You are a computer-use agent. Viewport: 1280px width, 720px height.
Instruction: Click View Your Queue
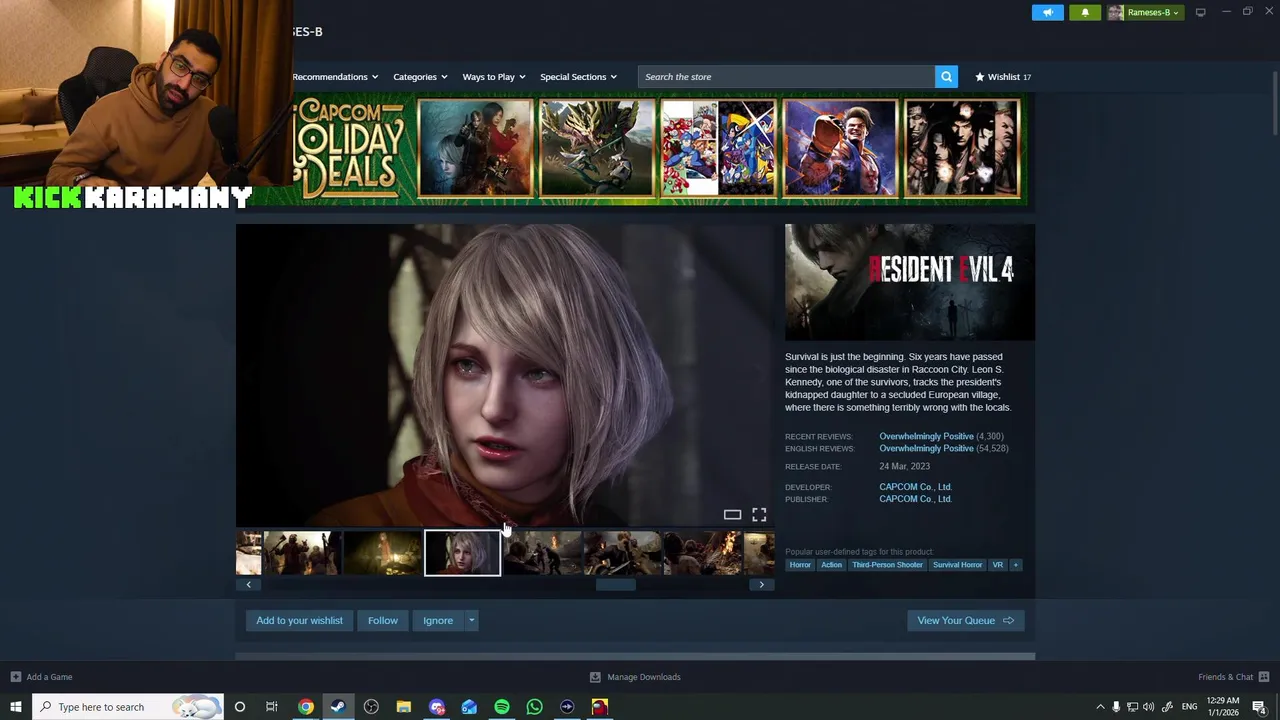pyautogui.click(x=965, y=621)
